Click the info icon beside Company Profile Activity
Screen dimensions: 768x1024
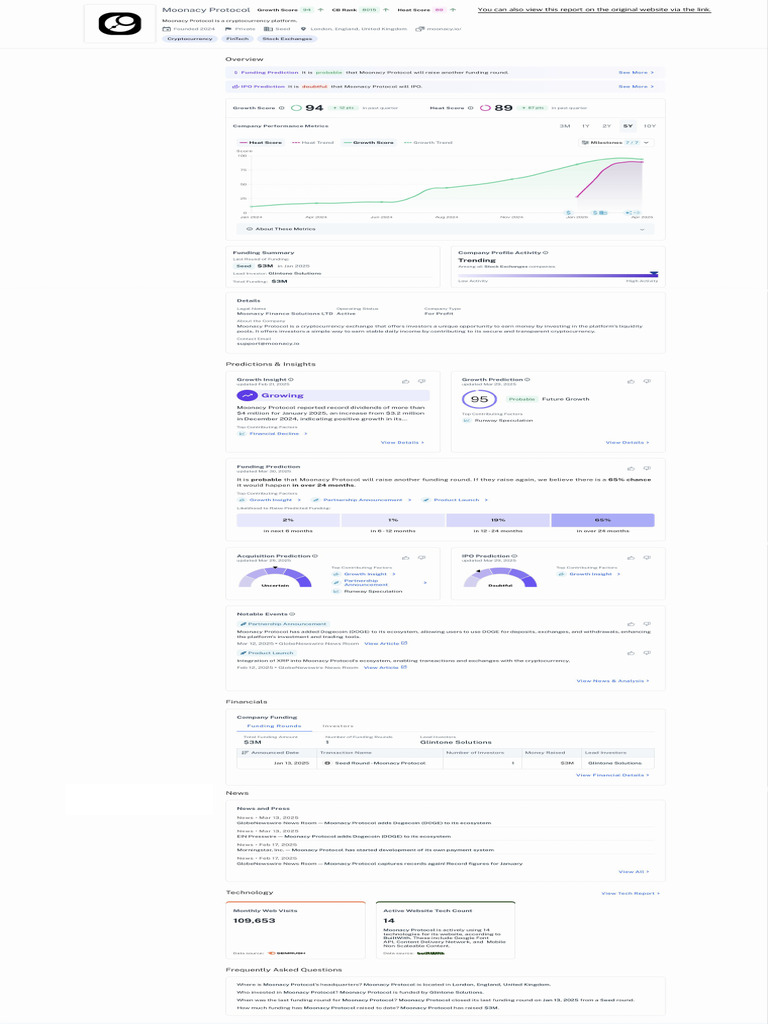tap(545, 253)
